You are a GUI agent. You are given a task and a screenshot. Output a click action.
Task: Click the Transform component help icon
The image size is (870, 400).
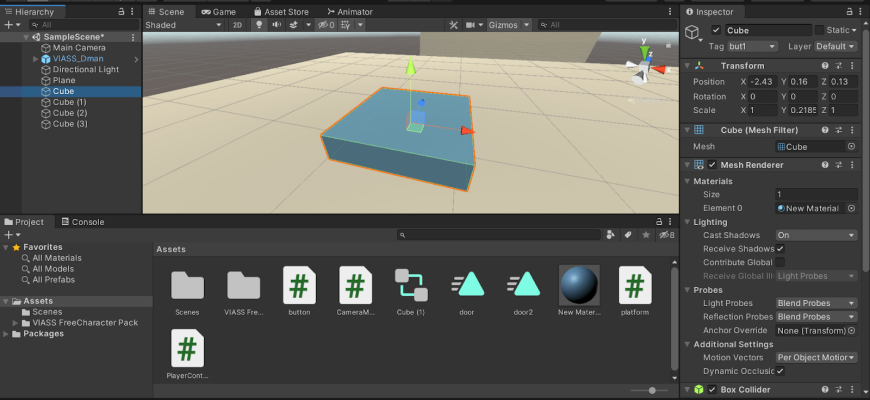point(824,66)
